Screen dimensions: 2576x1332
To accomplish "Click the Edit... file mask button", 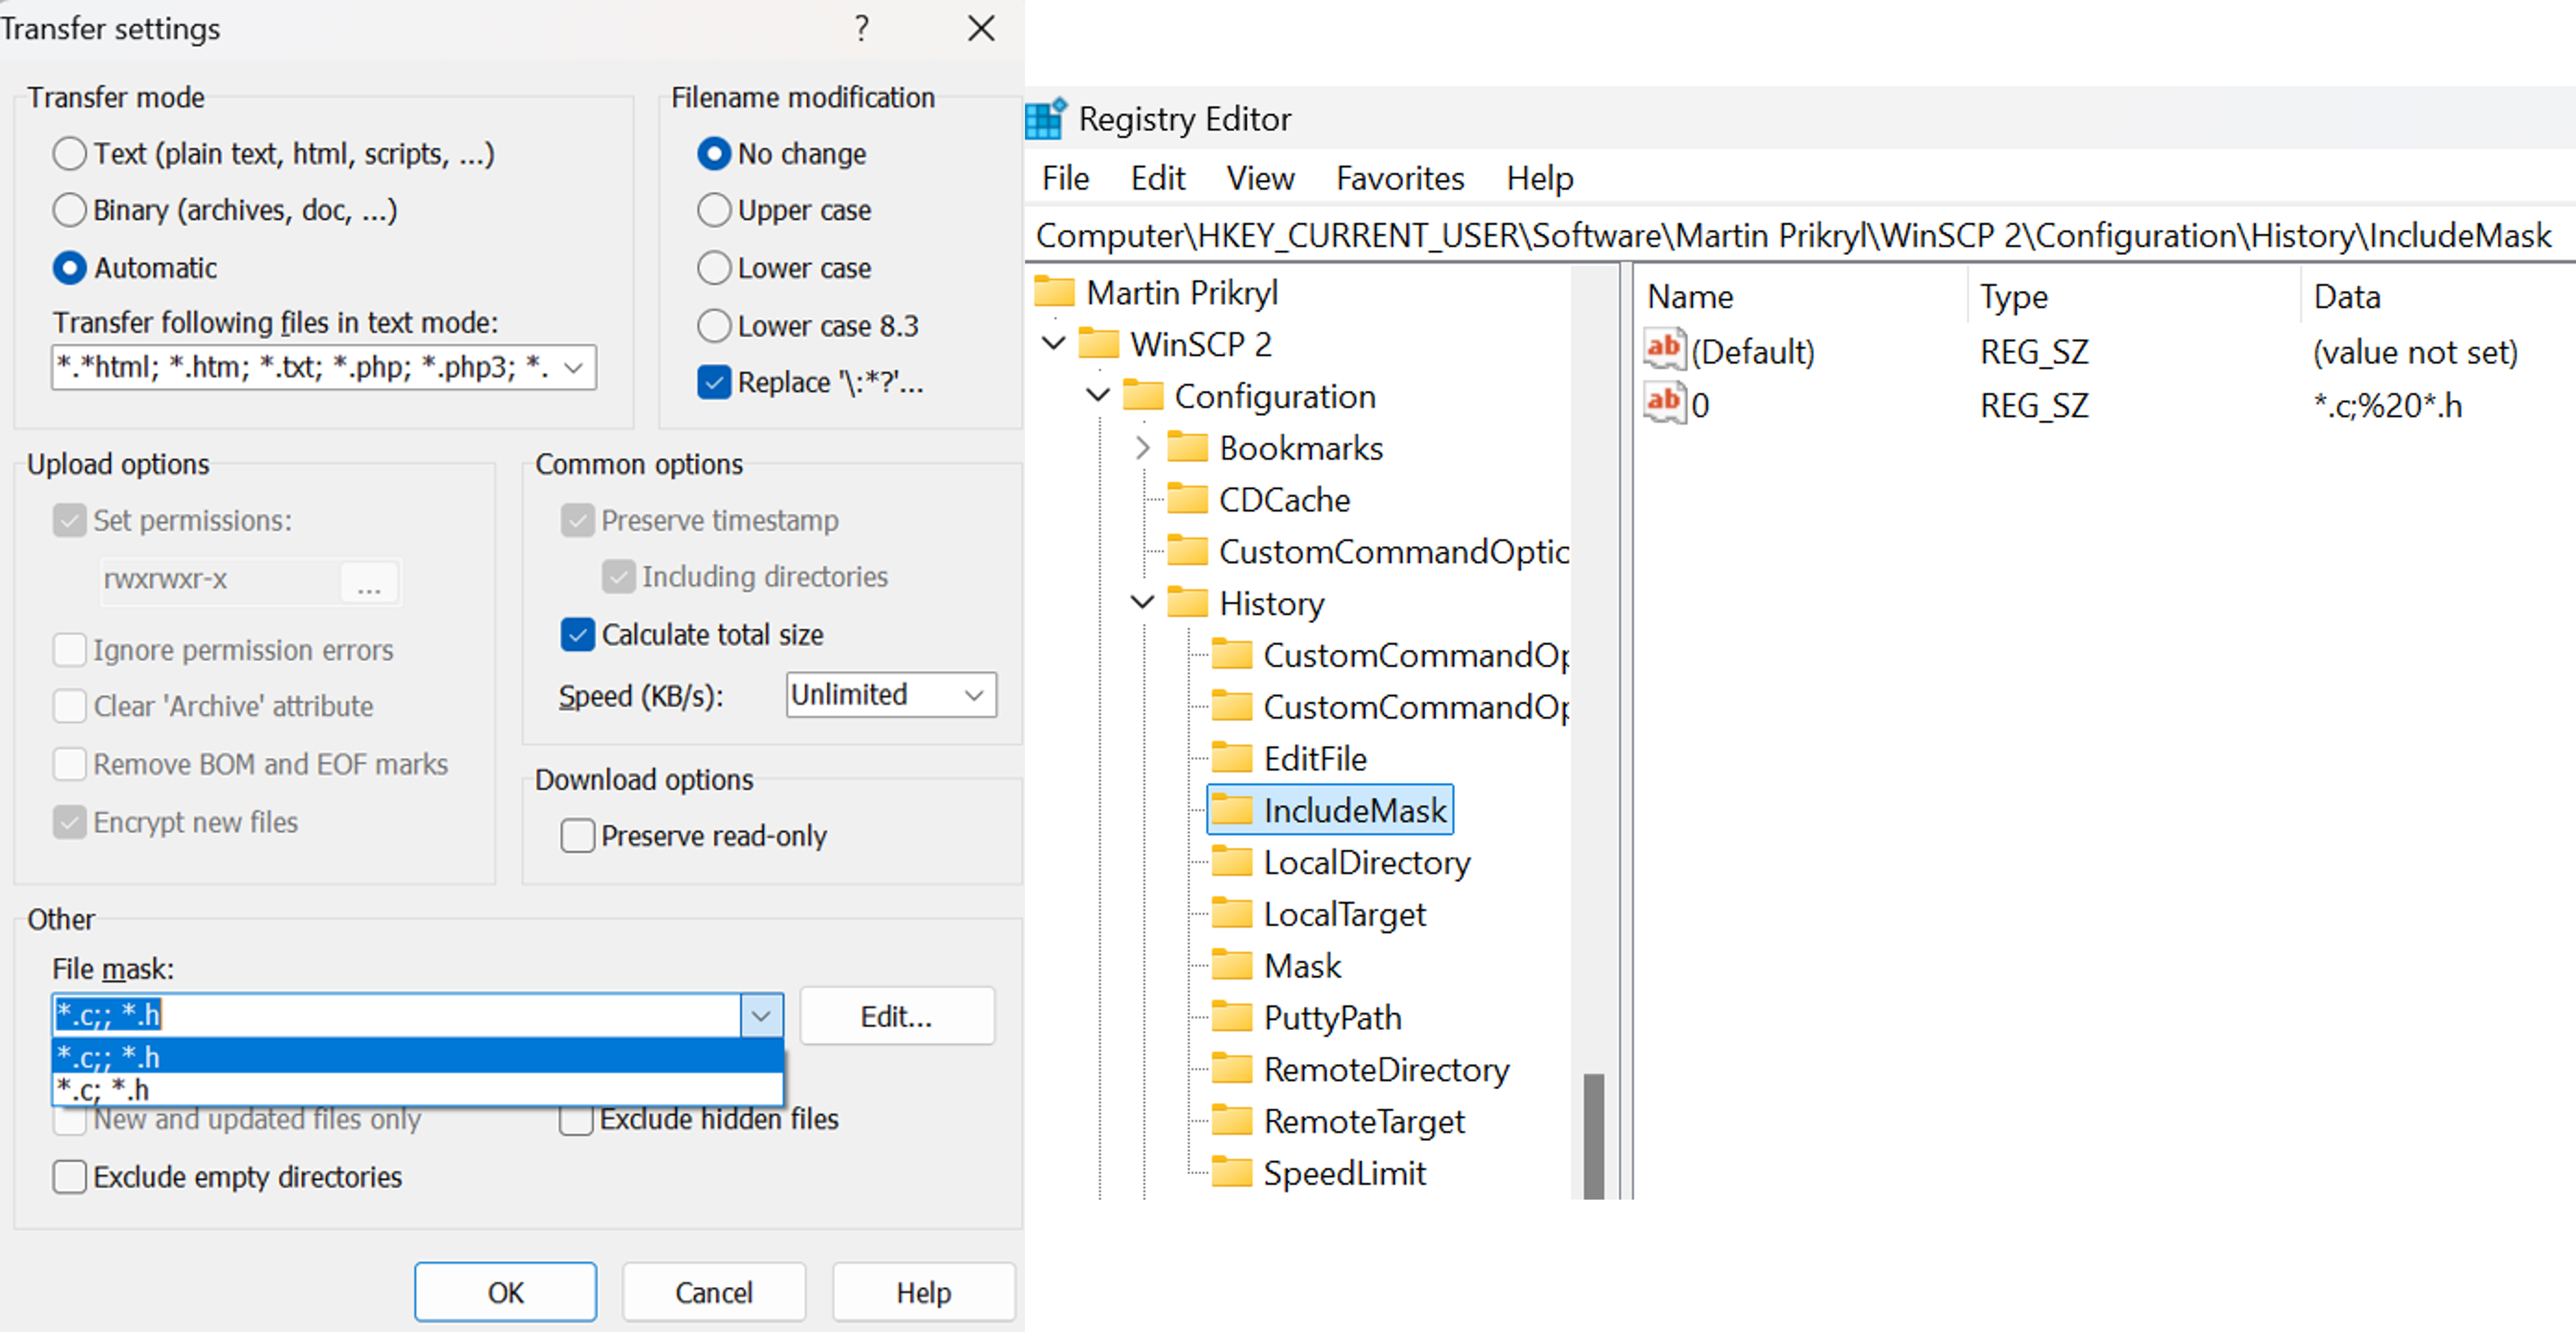I will click(896, 1016).
